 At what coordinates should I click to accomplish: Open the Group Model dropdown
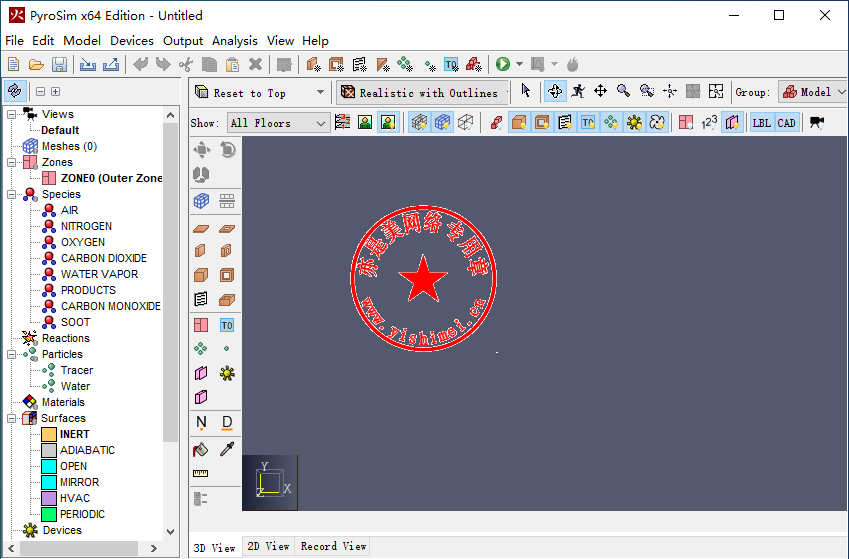tap(813, 92)
